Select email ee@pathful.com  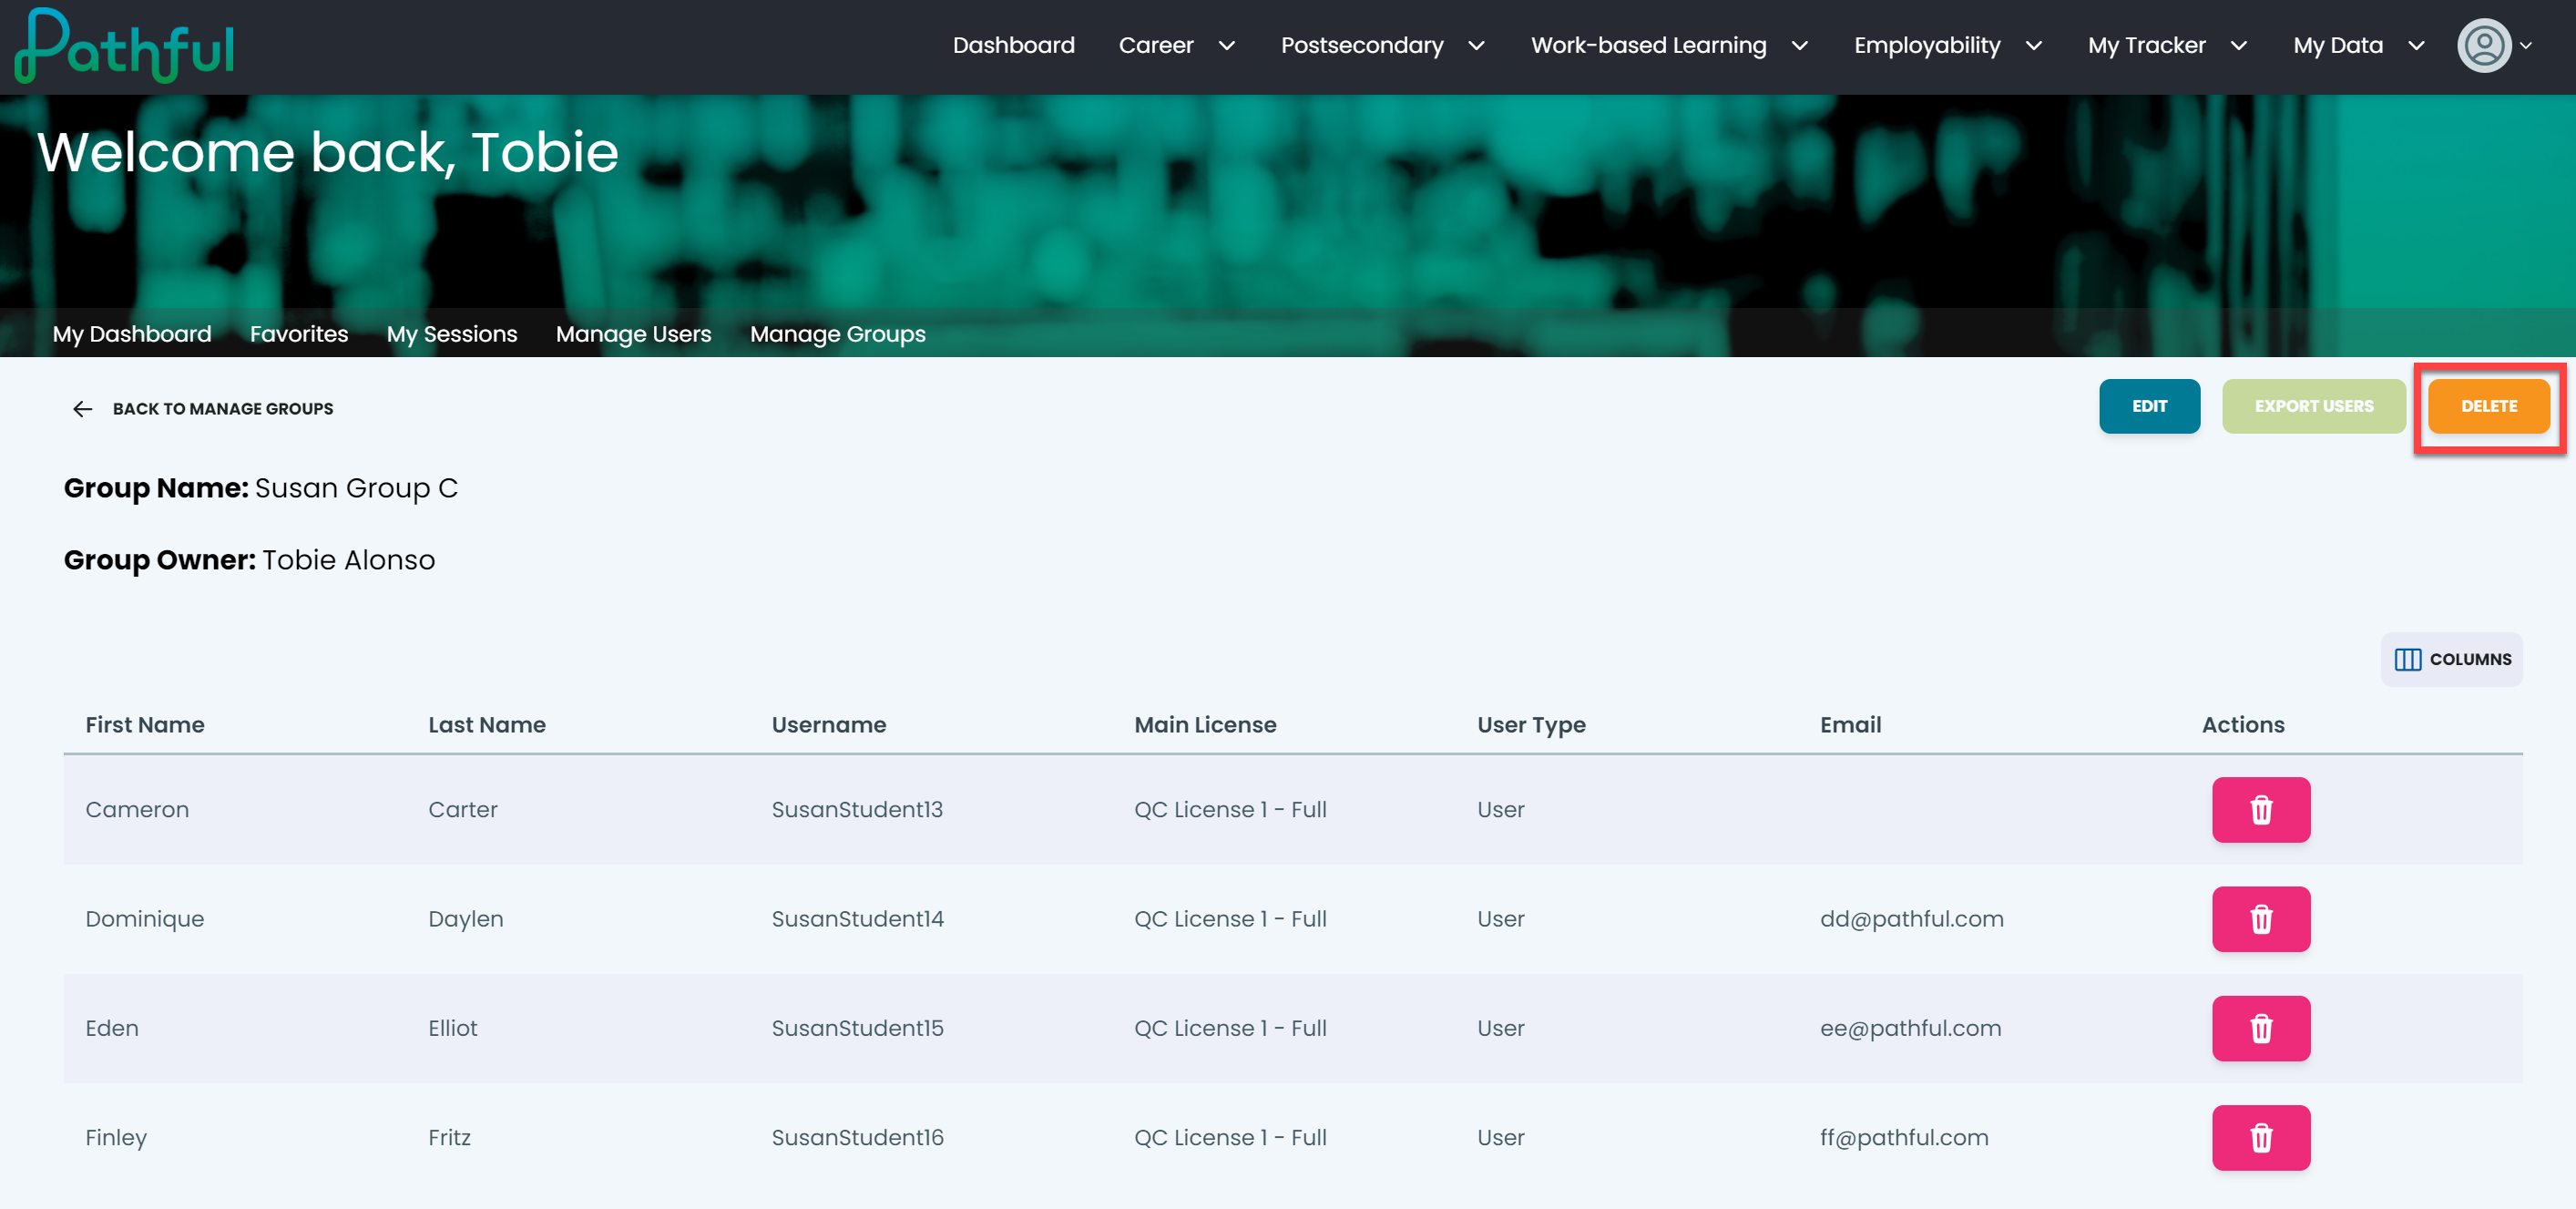[x=1910, y=1028]
